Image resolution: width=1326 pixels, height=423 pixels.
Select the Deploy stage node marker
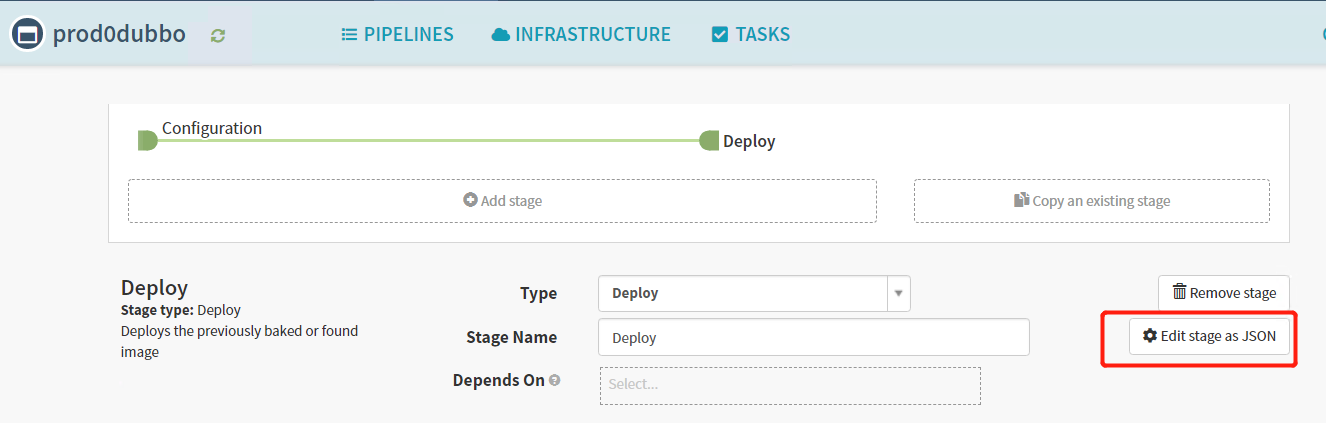709,141
